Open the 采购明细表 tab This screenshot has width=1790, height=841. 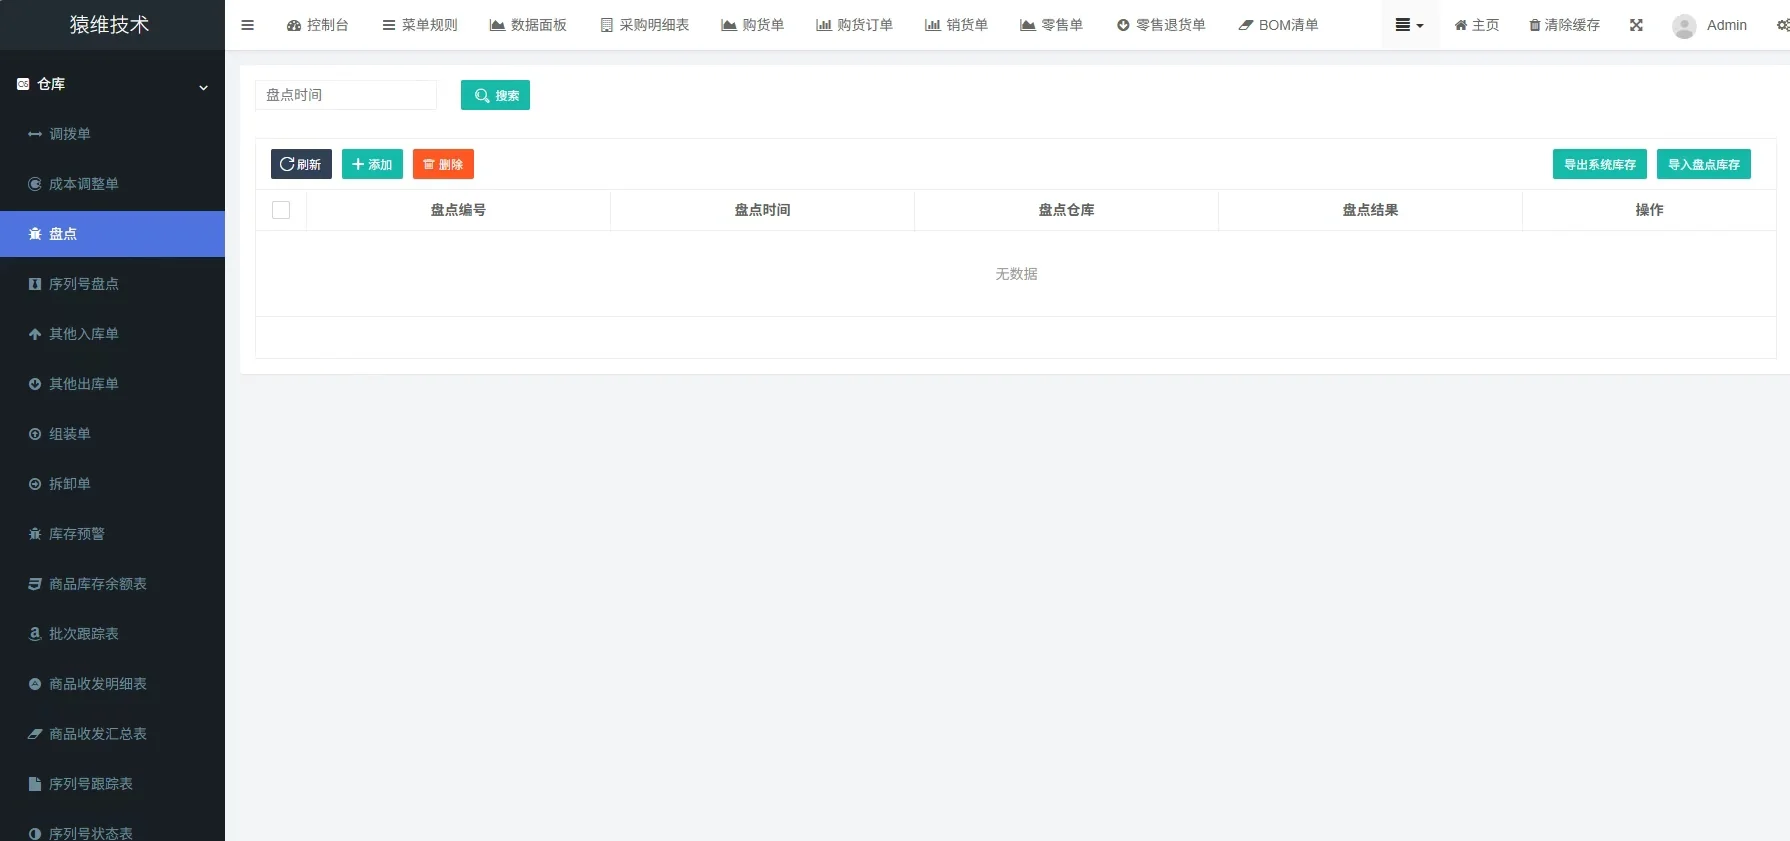click(x=645, y=25)
